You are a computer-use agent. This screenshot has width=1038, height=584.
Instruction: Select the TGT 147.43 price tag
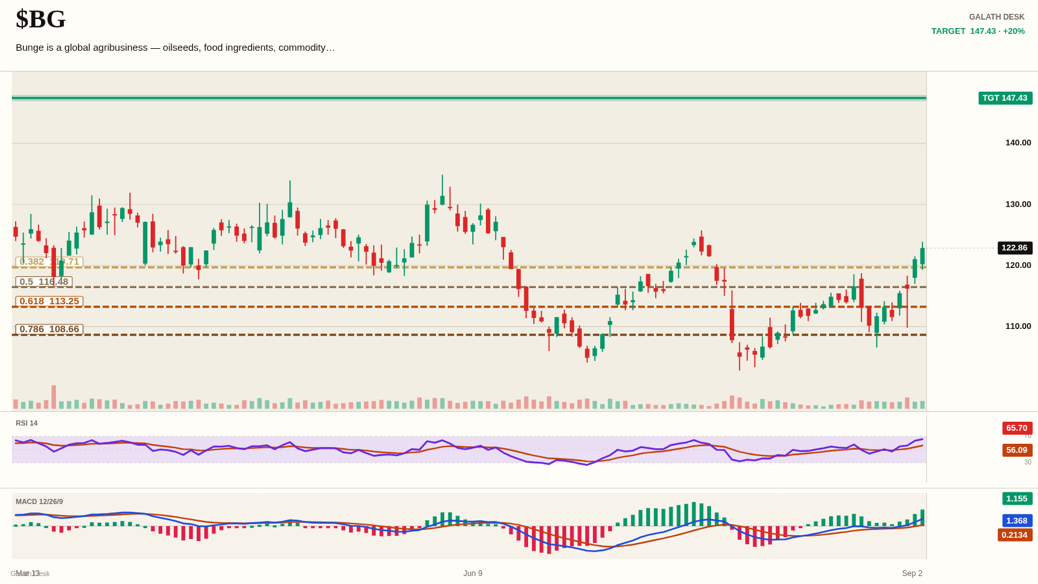tap(1005, 98)
